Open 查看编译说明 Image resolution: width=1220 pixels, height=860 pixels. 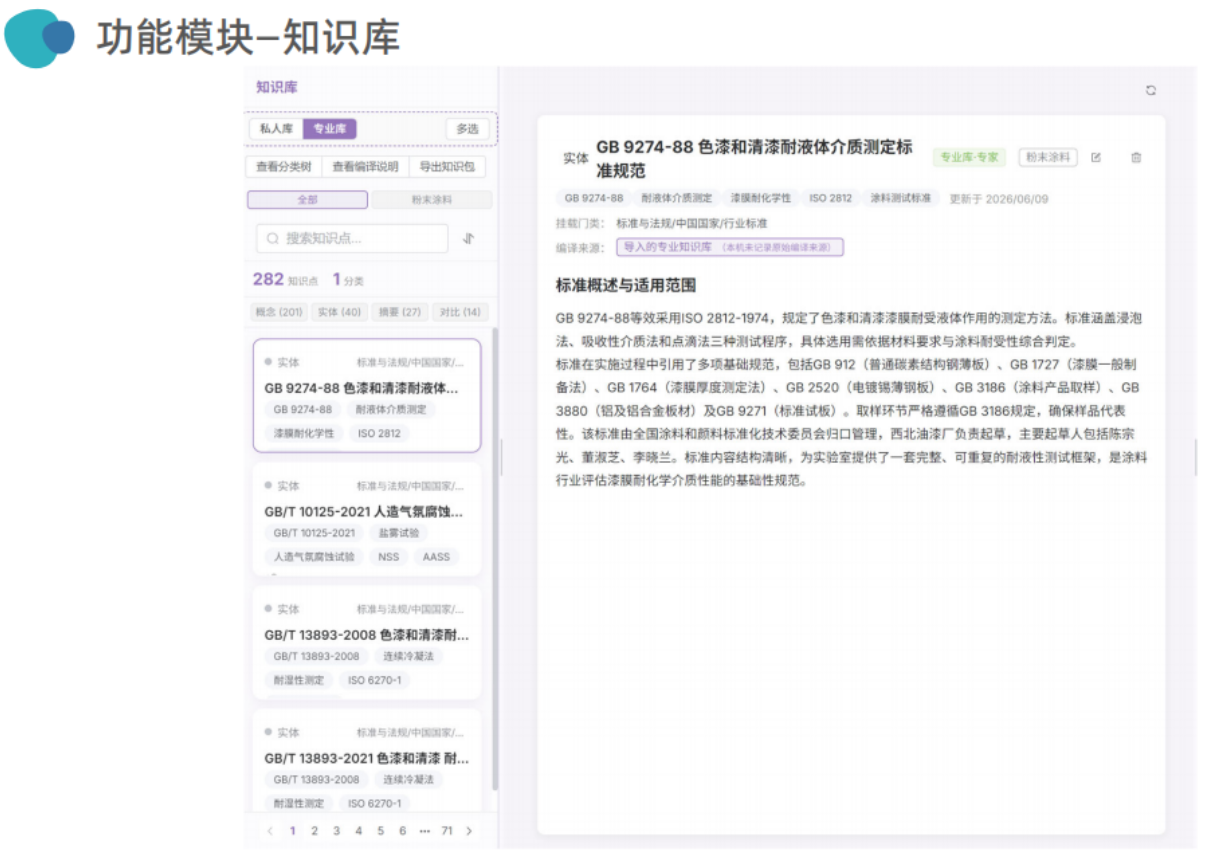pyautogui.click(x=365, y=167)
